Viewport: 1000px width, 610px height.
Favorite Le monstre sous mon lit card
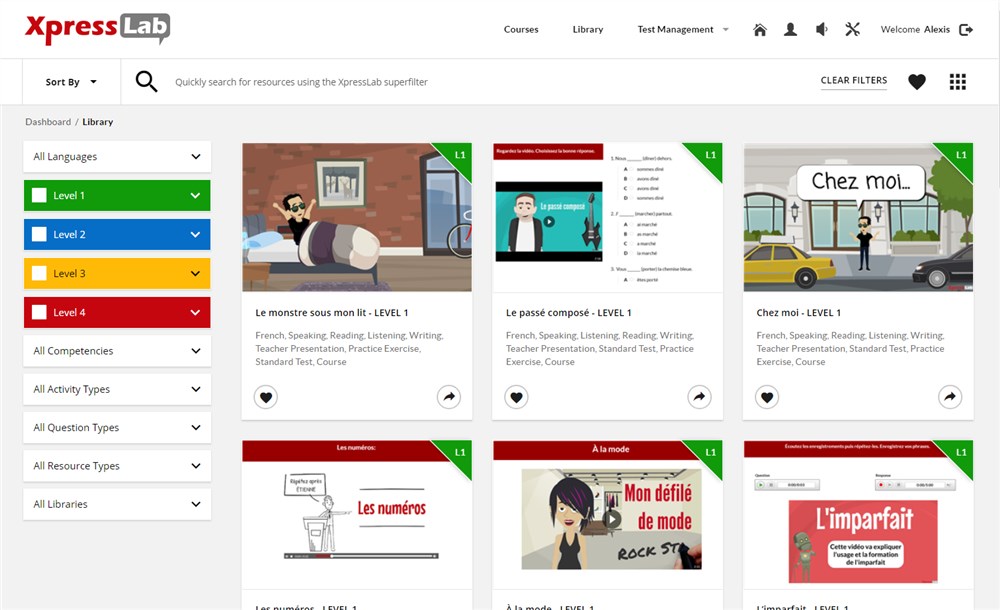coord(266,397)
